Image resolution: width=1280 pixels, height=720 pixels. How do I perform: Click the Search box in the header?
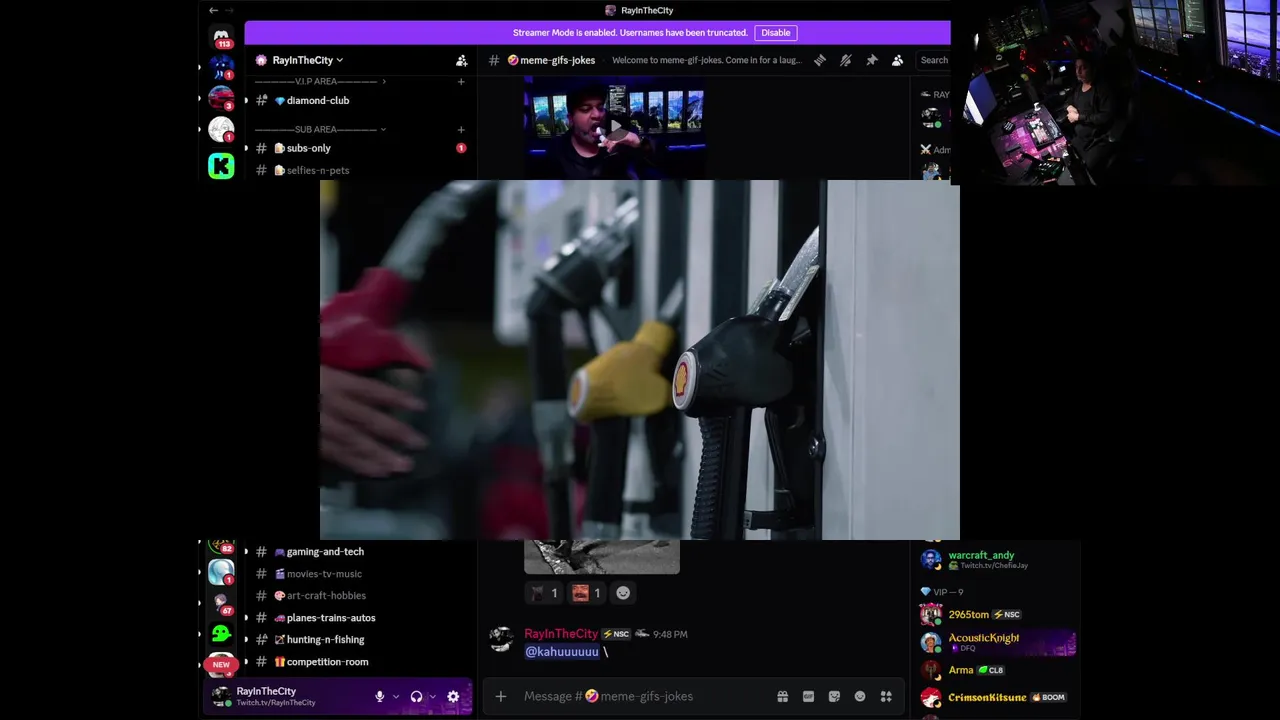tap(934, 60)
